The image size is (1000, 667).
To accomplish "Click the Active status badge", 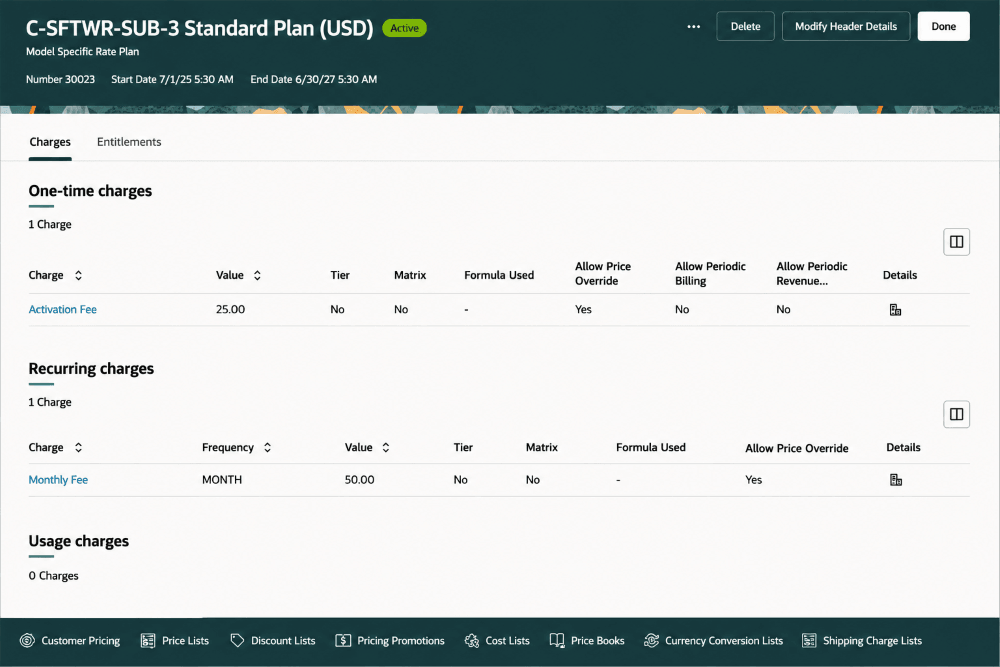I will [404, 28].
